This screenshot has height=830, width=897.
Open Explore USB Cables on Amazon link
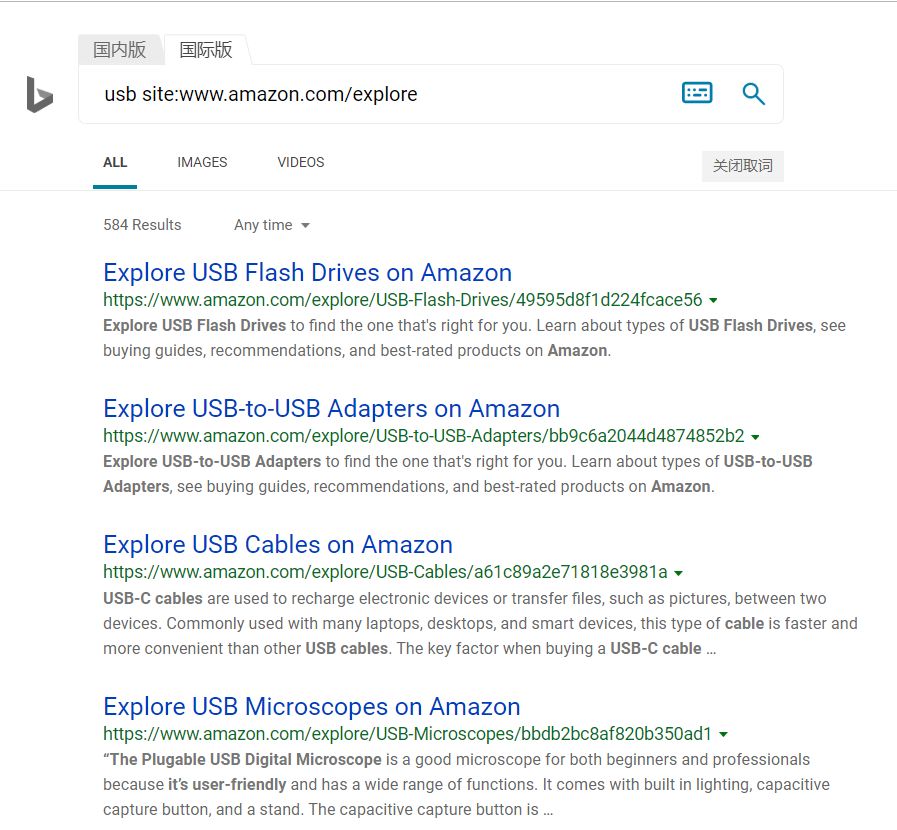click(278, 544)
